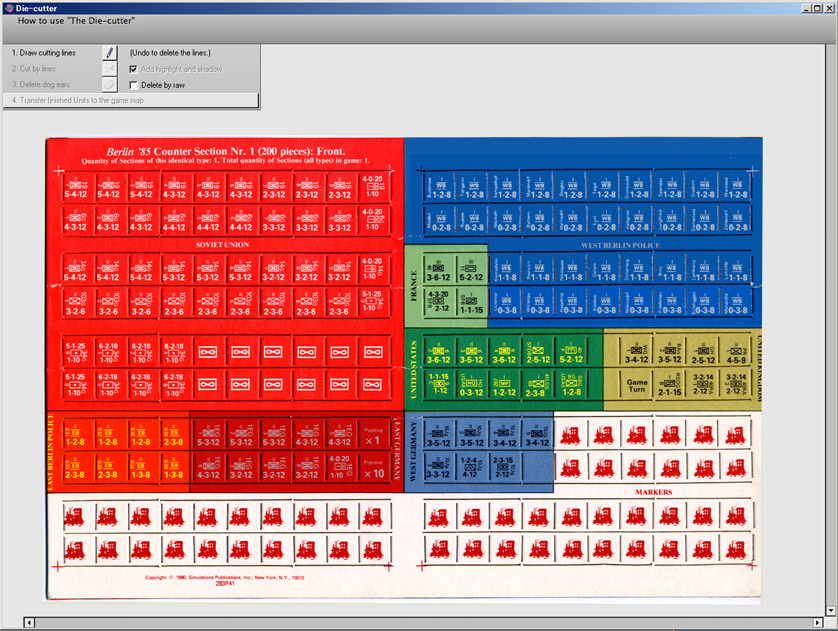
Task: Click the "How to use The Die-cutter" heading
Action: coord(76,21)
